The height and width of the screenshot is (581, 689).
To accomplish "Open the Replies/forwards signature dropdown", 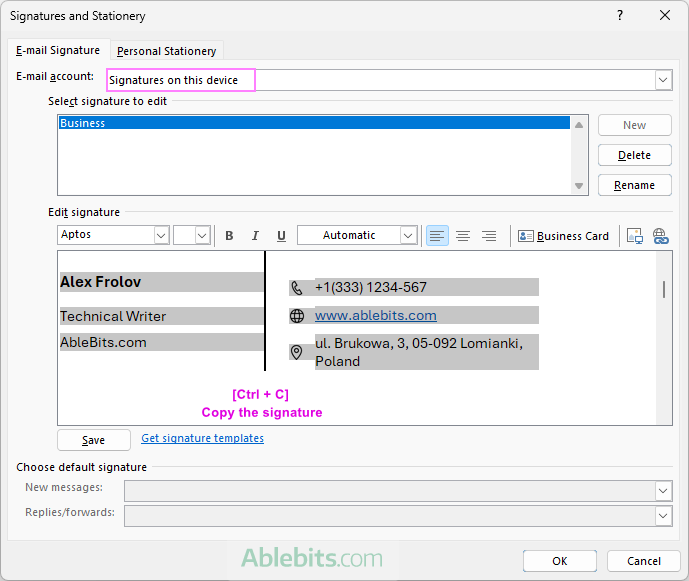I will pyautogui.click(x=664, y=516).
